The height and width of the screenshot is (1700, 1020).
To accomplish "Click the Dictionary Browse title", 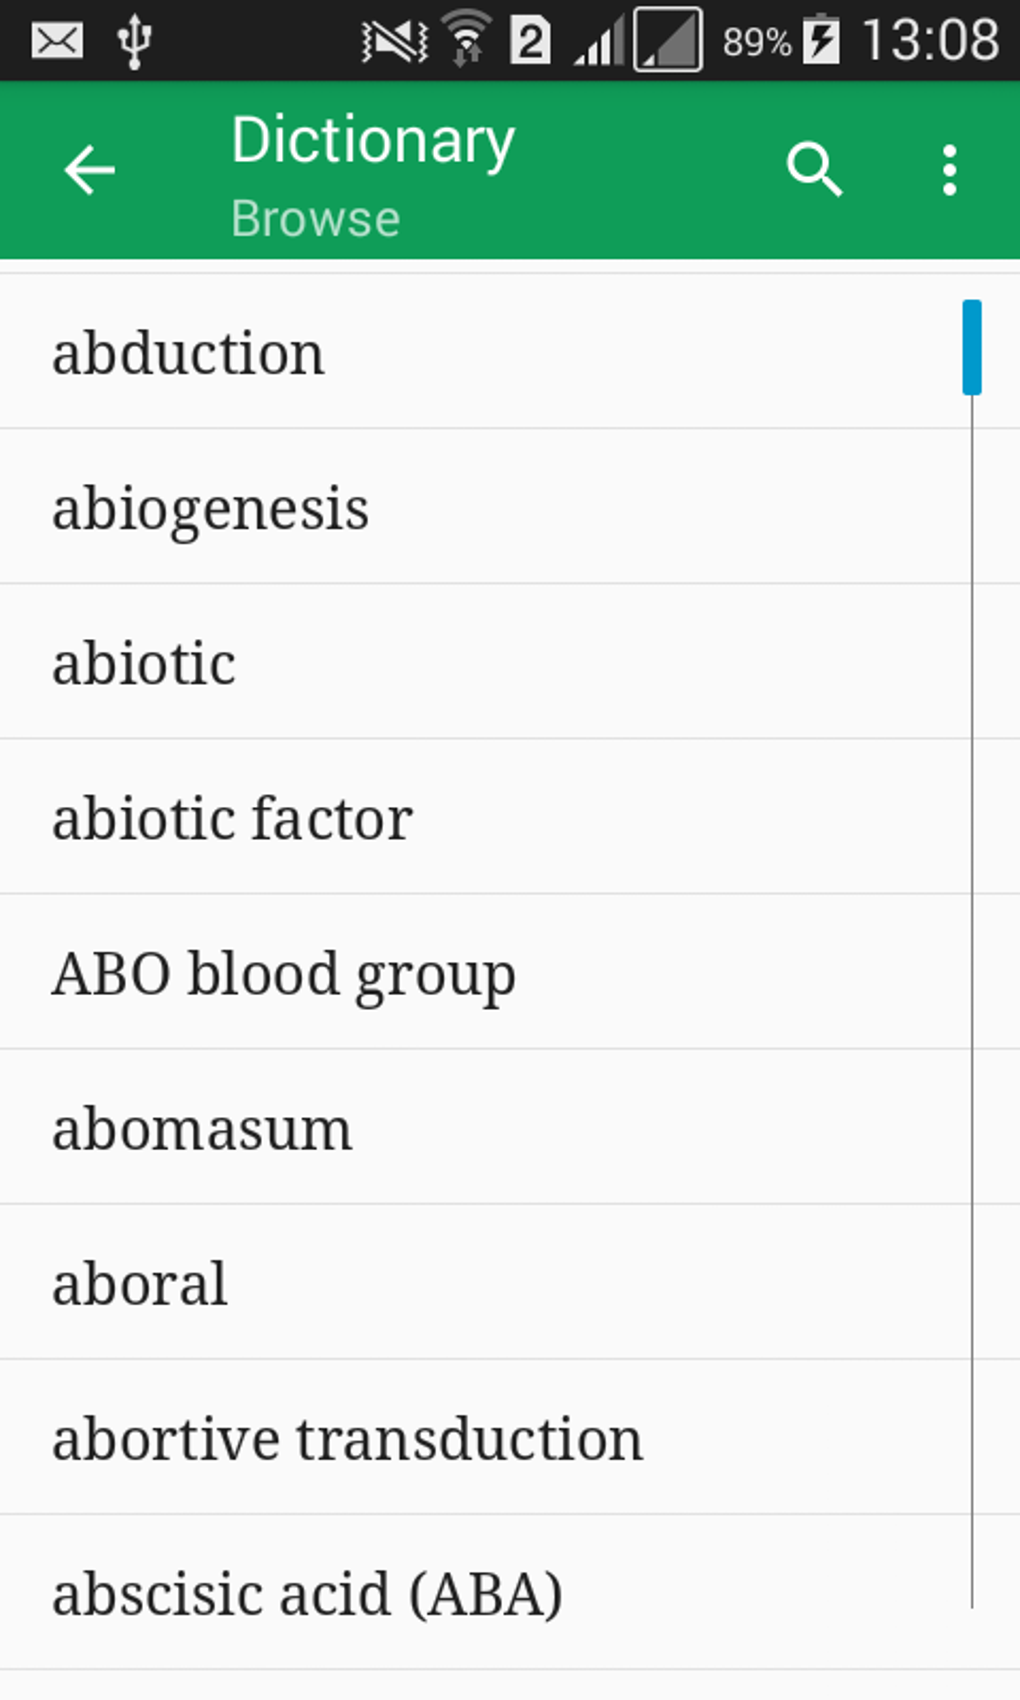I will pyautogui.click(x=371, y=170).
